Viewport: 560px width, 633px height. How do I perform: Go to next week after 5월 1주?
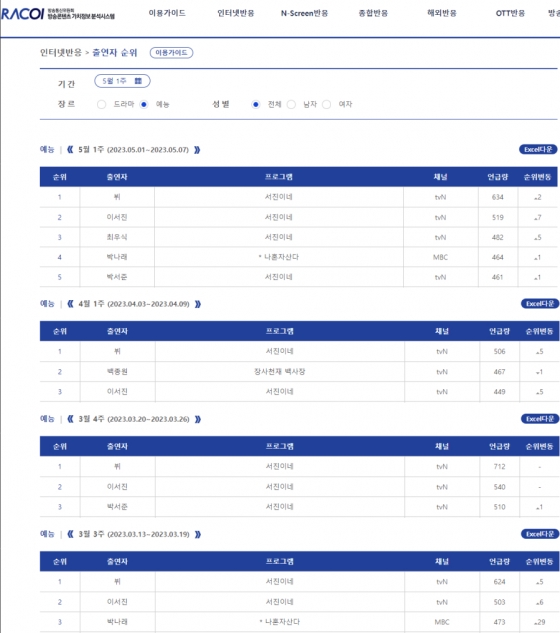(197, 150)
